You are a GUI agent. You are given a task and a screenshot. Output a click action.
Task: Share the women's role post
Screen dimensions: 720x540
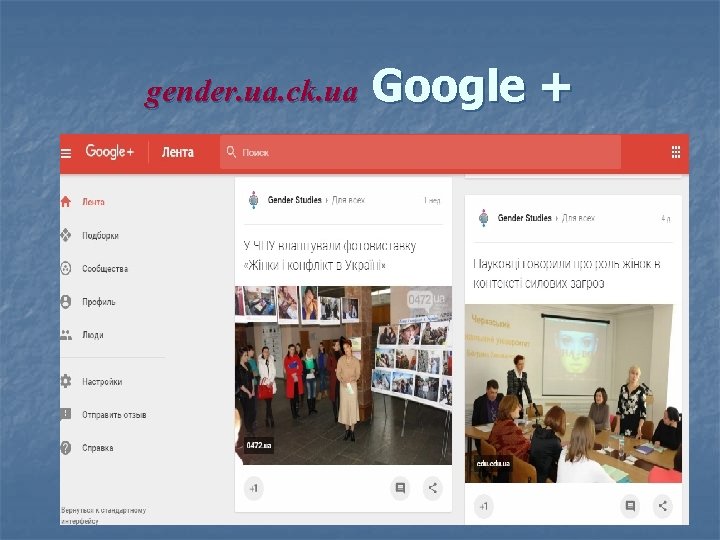(663, 506)
